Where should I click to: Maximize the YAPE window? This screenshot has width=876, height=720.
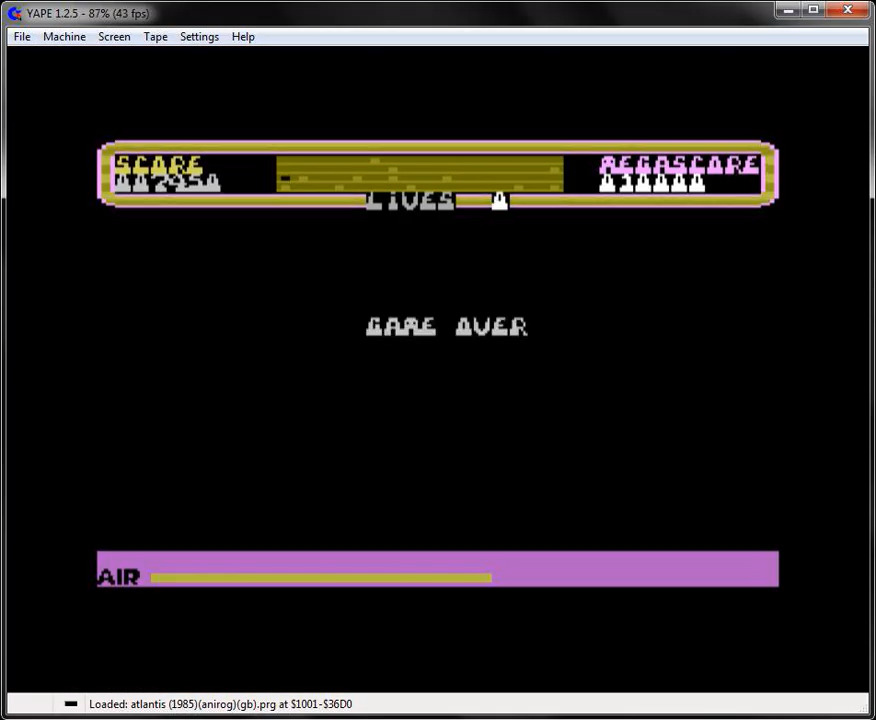coord(813,9)
